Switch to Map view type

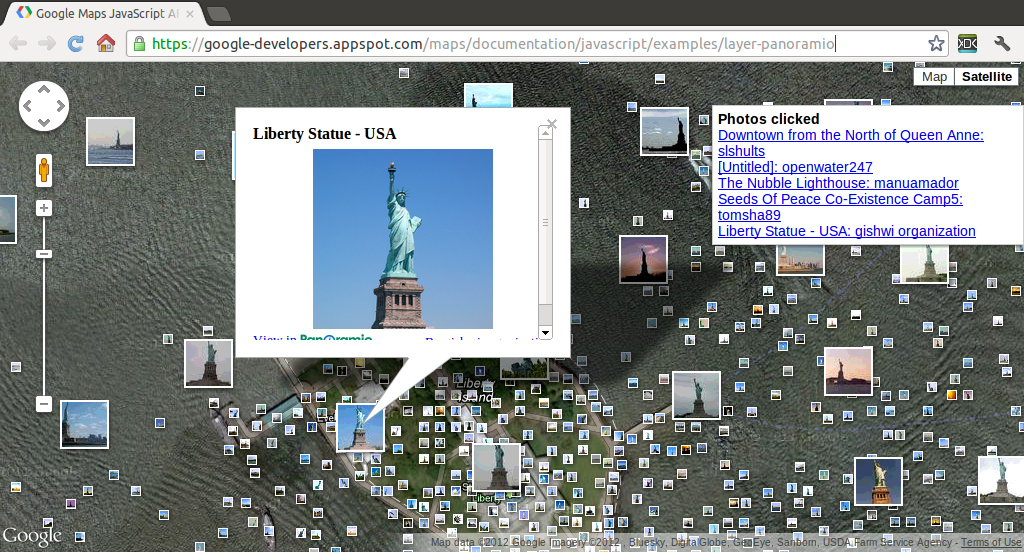coord(934,77)
